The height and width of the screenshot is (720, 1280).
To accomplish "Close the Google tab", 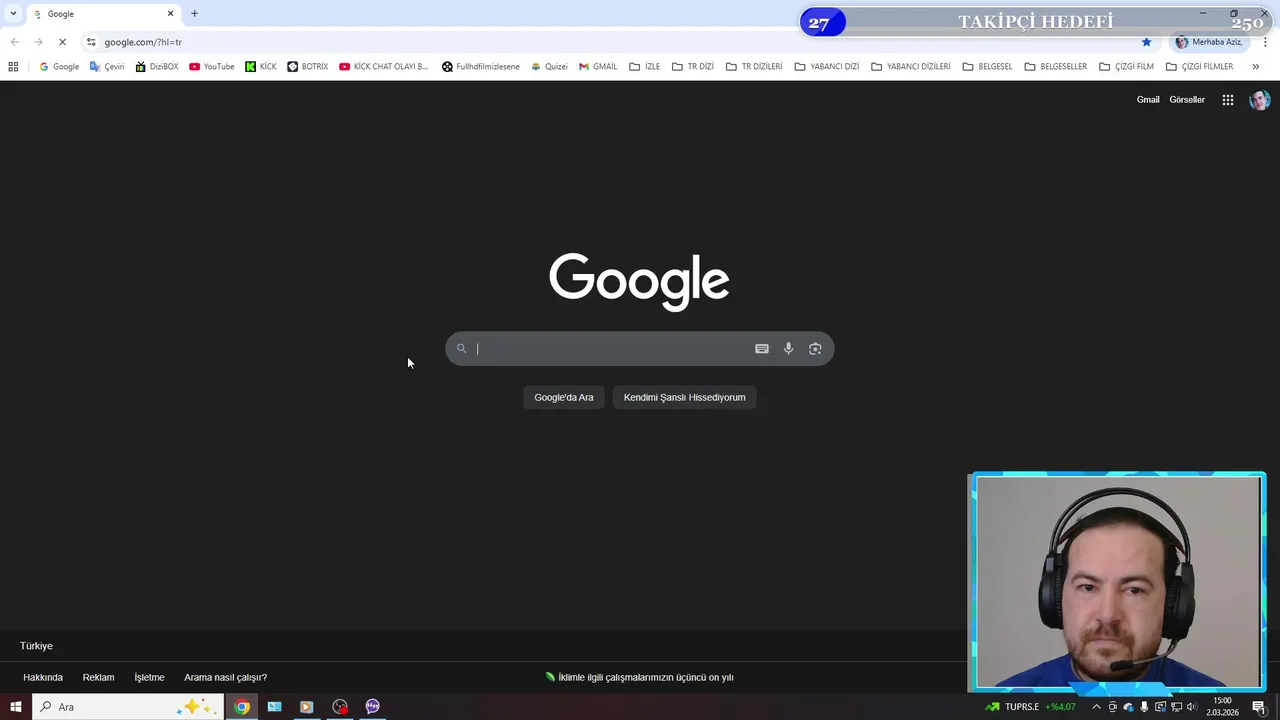I will pyautogui.click(x=170, y=14).
